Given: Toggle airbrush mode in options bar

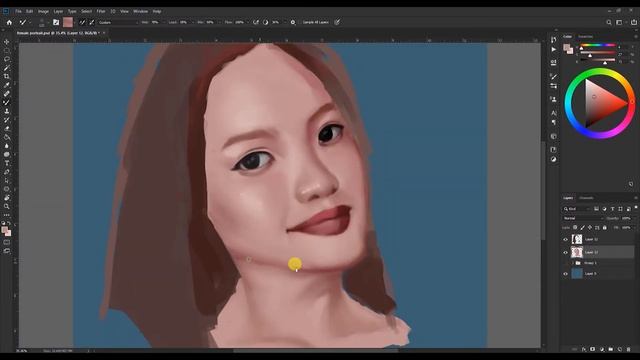Looking at the screenshot, I should click(256, 22).
